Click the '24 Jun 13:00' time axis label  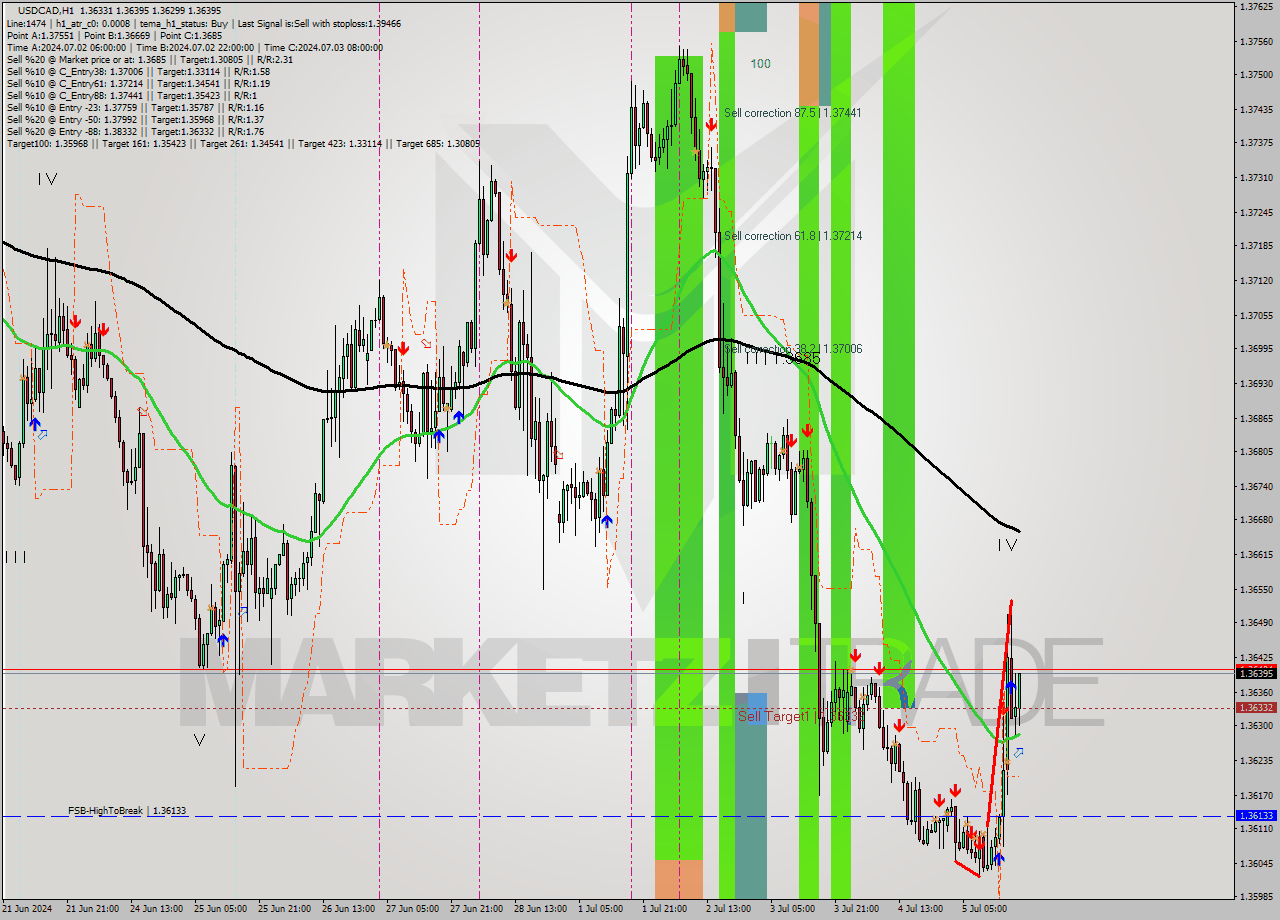point(156,909)
